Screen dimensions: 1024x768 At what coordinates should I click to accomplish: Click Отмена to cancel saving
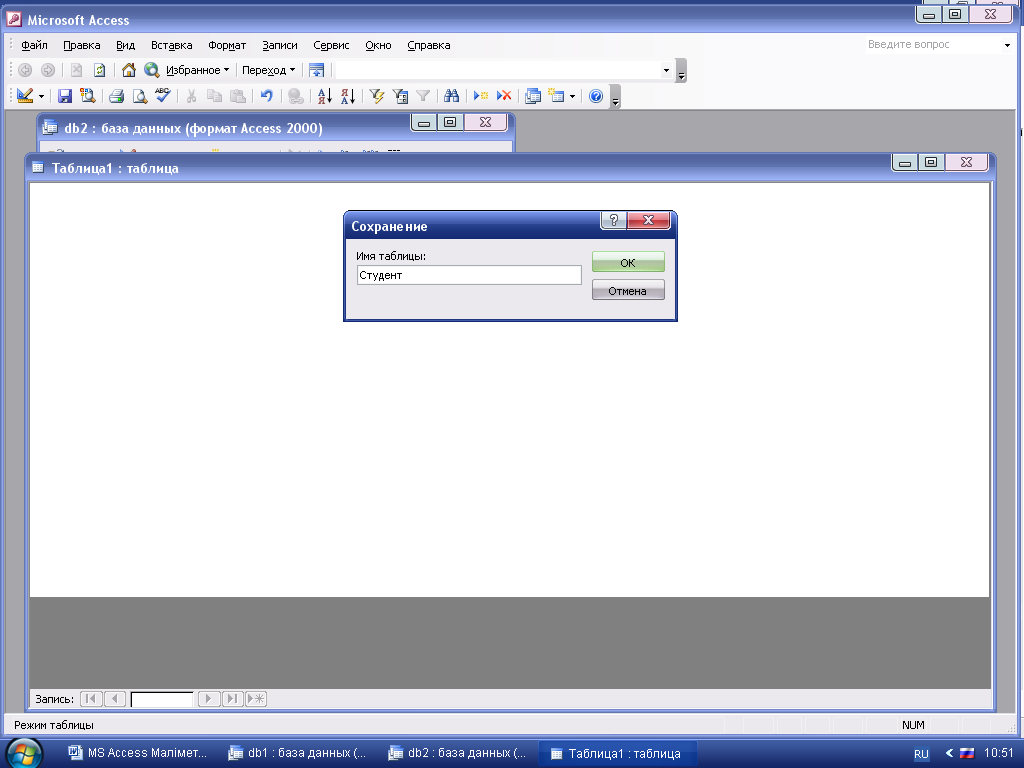coord(628,291)
